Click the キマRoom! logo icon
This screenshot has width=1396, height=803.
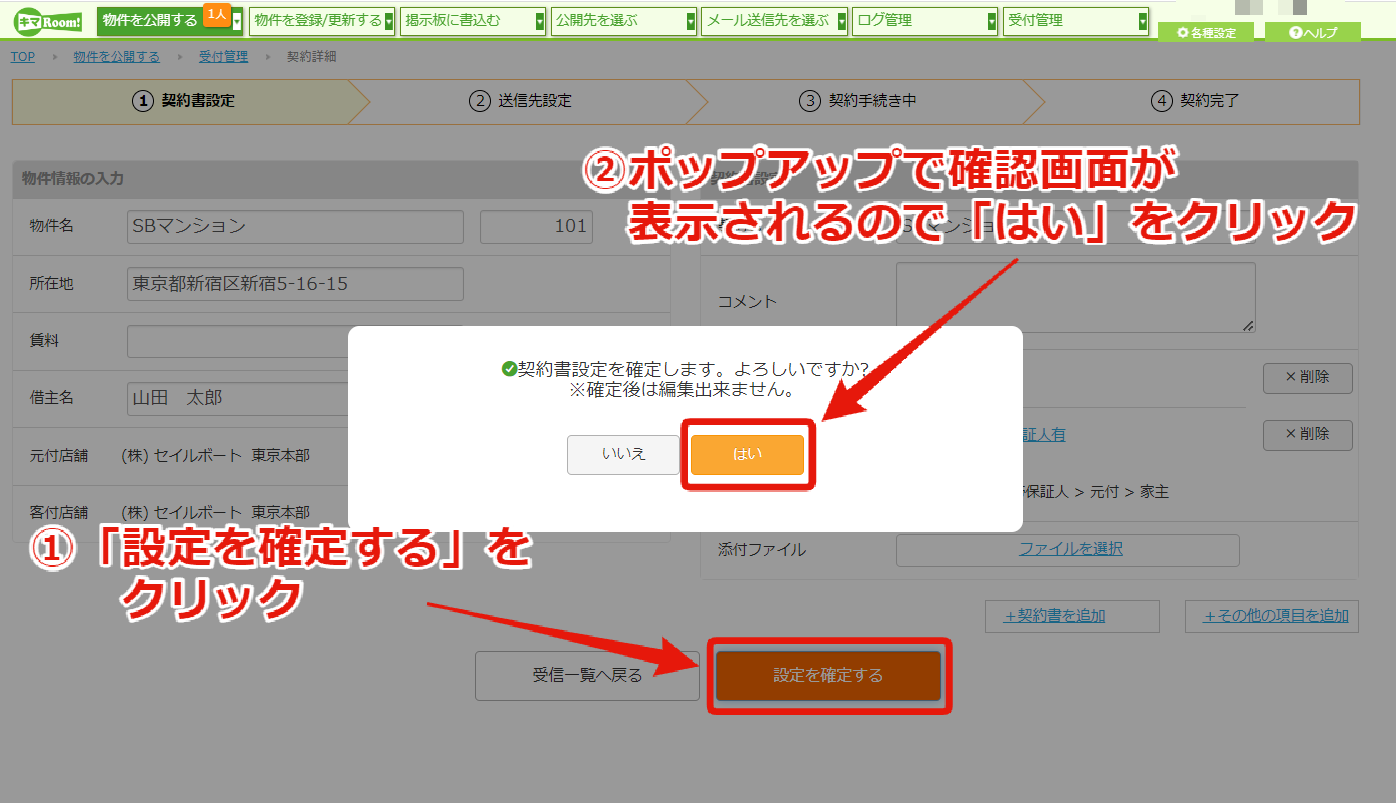tap(46, 23)
